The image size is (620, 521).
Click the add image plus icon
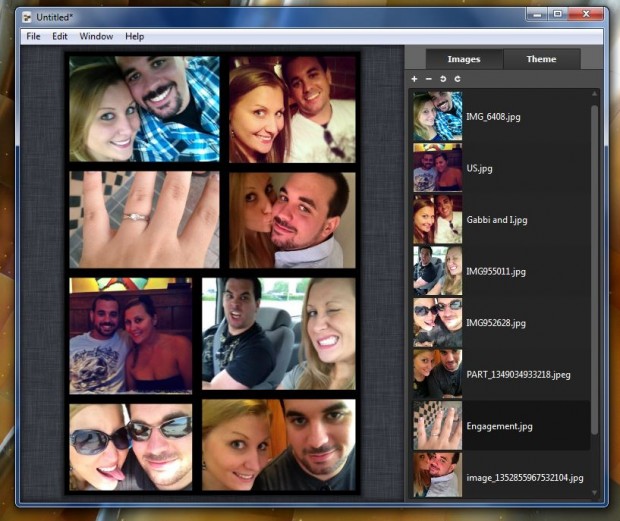click(414, 79)
